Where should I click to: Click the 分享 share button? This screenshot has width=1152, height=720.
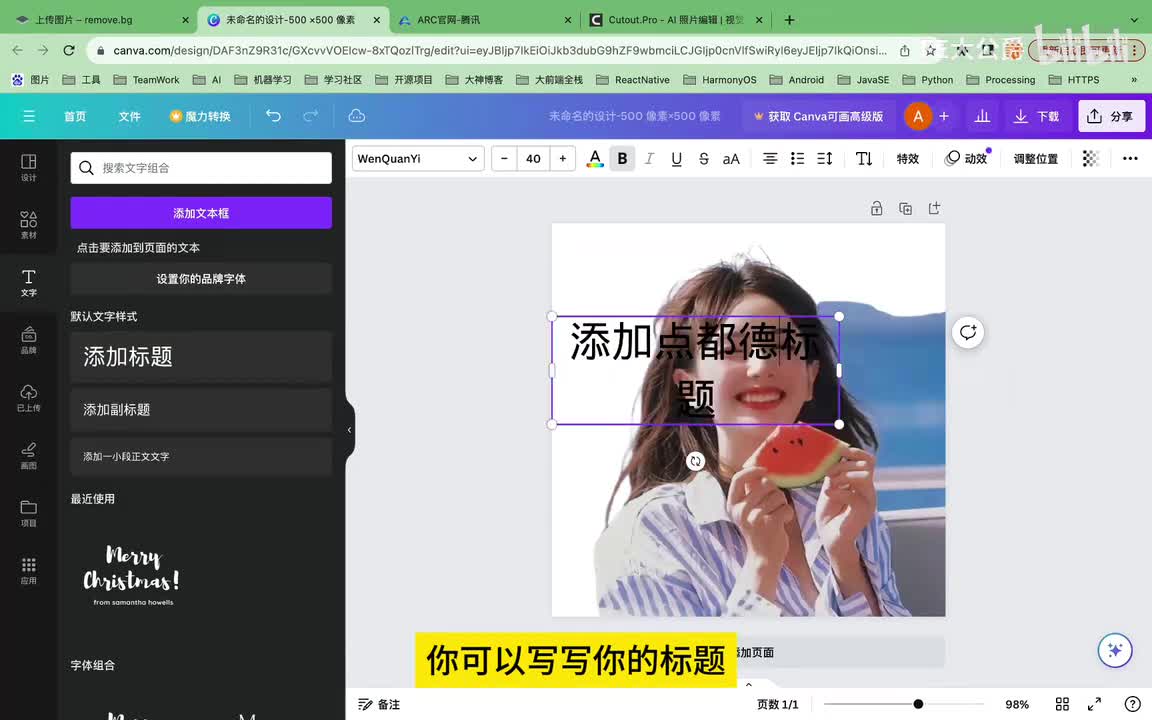tap(1111, 116)
